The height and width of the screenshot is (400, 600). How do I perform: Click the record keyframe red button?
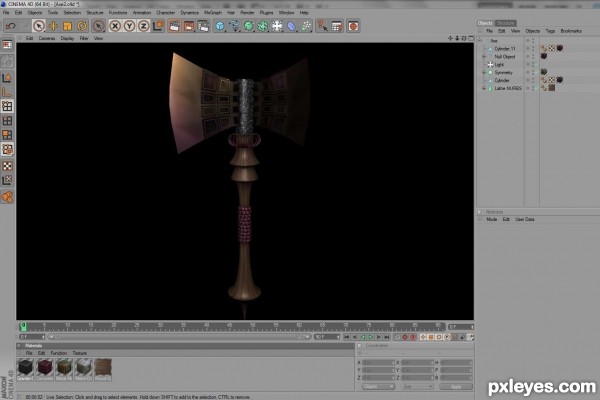(405, 337)
